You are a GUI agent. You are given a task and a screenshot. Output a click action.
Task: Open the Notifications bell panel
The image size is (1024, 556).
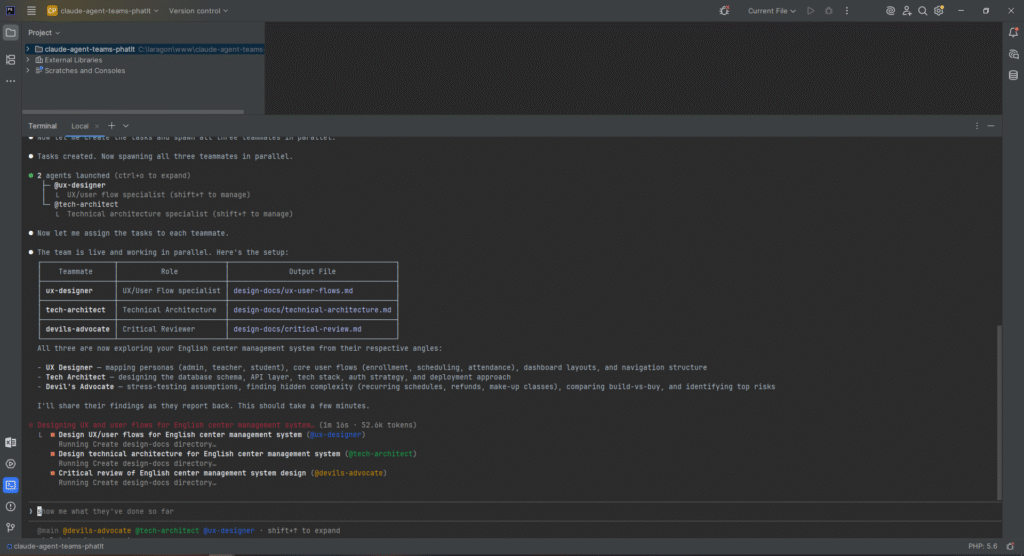(x=1012, y=33)
